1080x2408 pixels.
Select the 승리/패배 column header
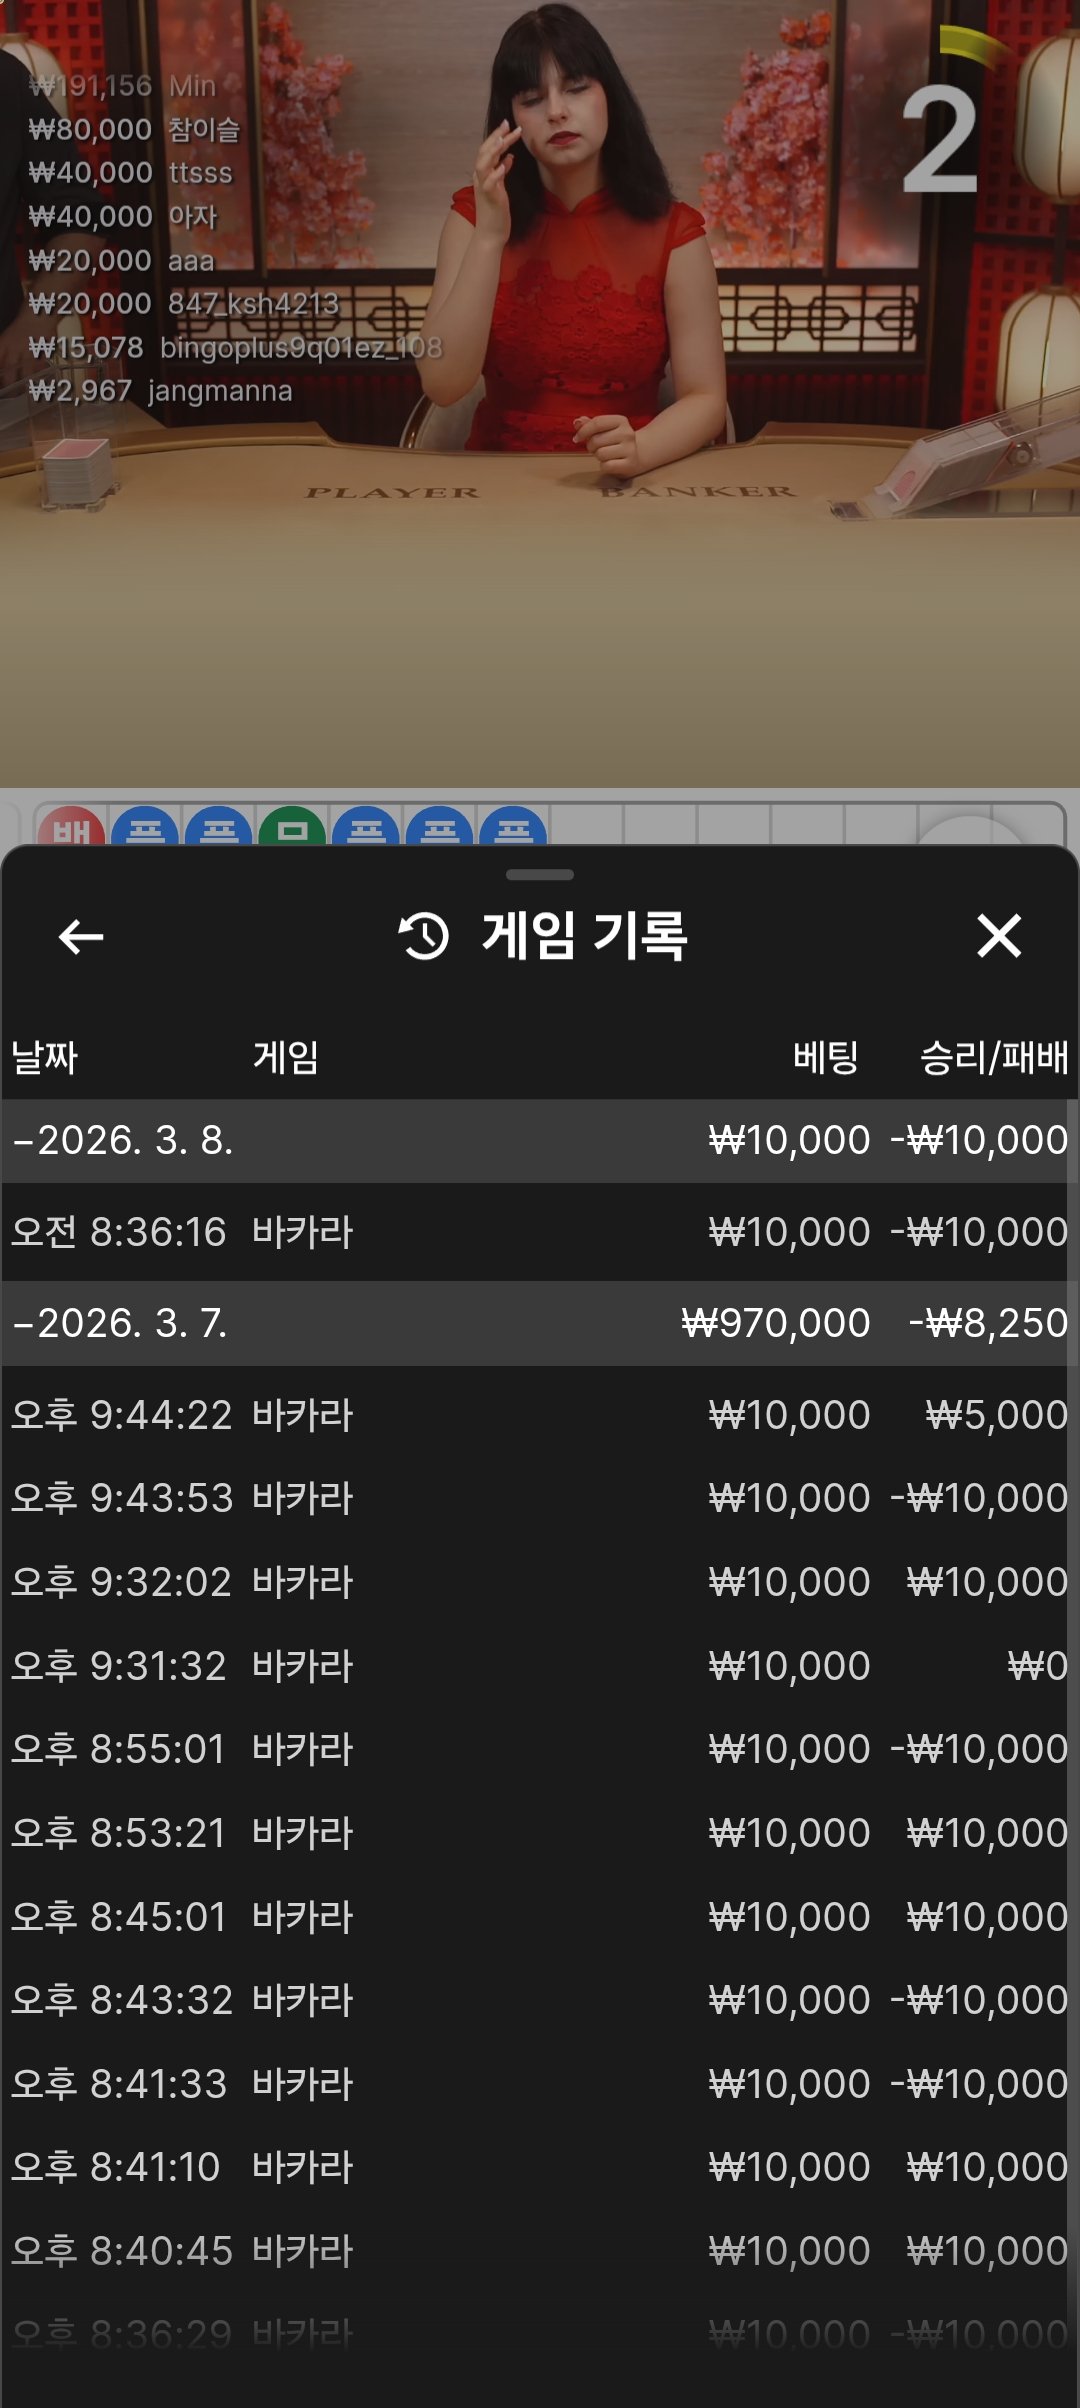tap(993, 1057)
